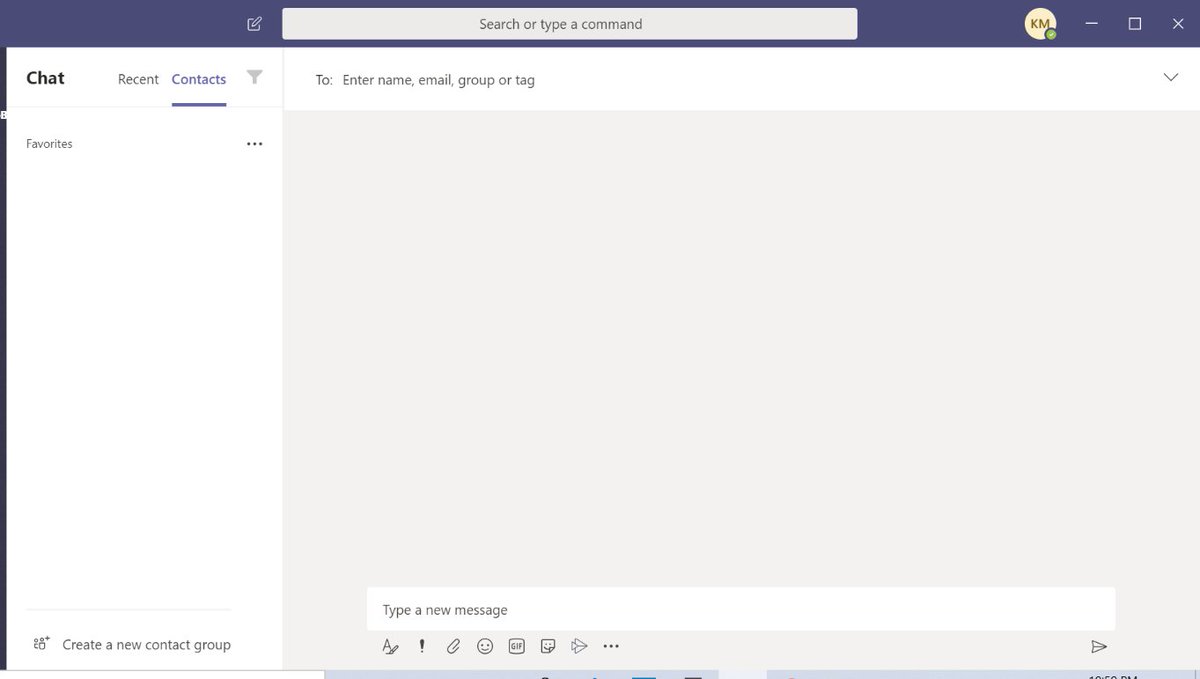The image size is (1200, 679).
Task: Open the KM profile avatar menu
Action: point(1040,24)
